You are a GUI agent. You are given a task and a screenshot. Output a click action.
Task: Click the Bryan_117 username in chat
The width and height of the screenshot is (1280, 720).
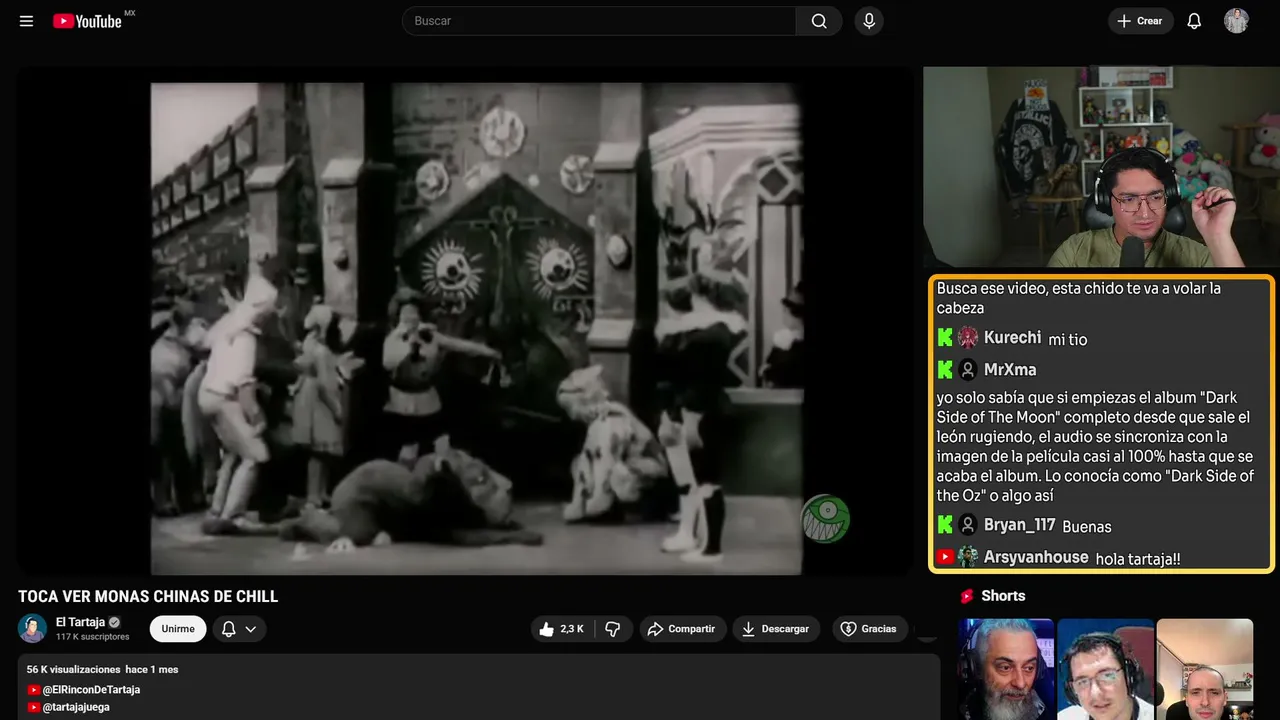click(1019, 525)
